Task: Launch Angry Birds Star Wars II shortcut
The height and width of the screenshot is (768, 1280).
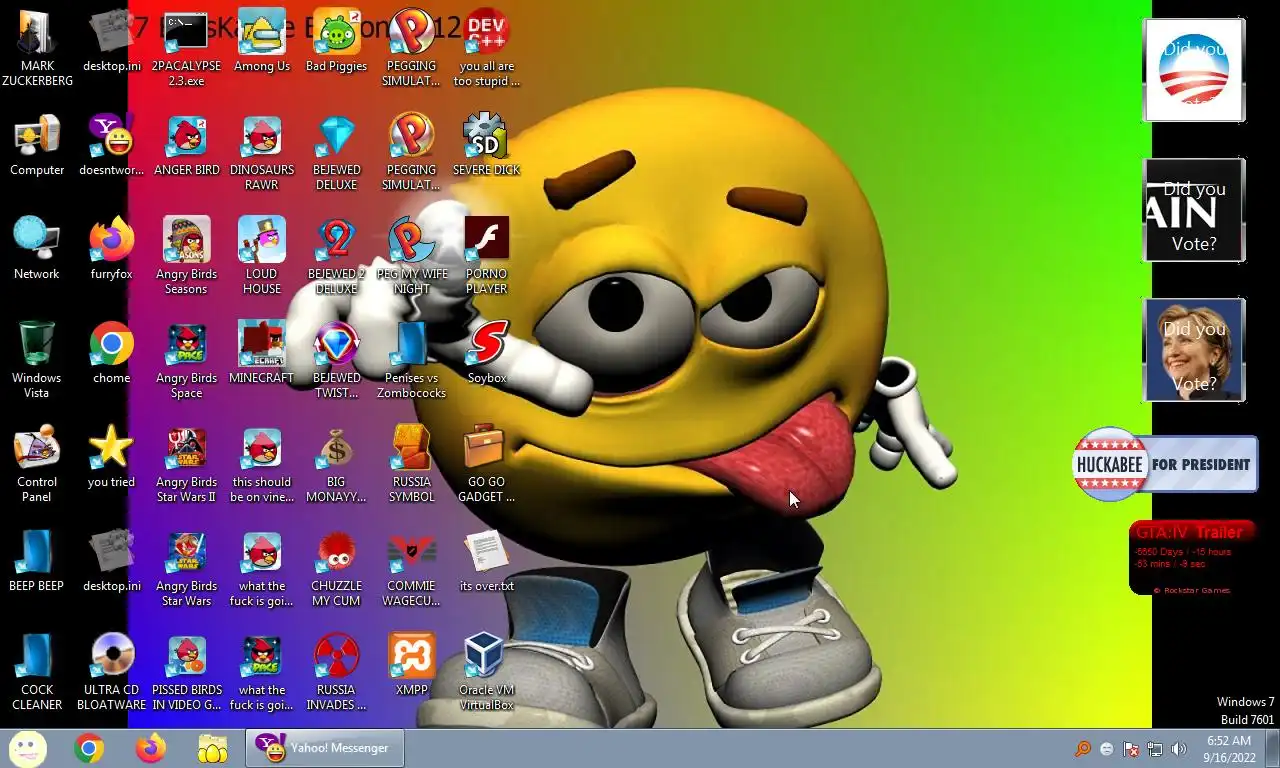Action: [187, 464]
